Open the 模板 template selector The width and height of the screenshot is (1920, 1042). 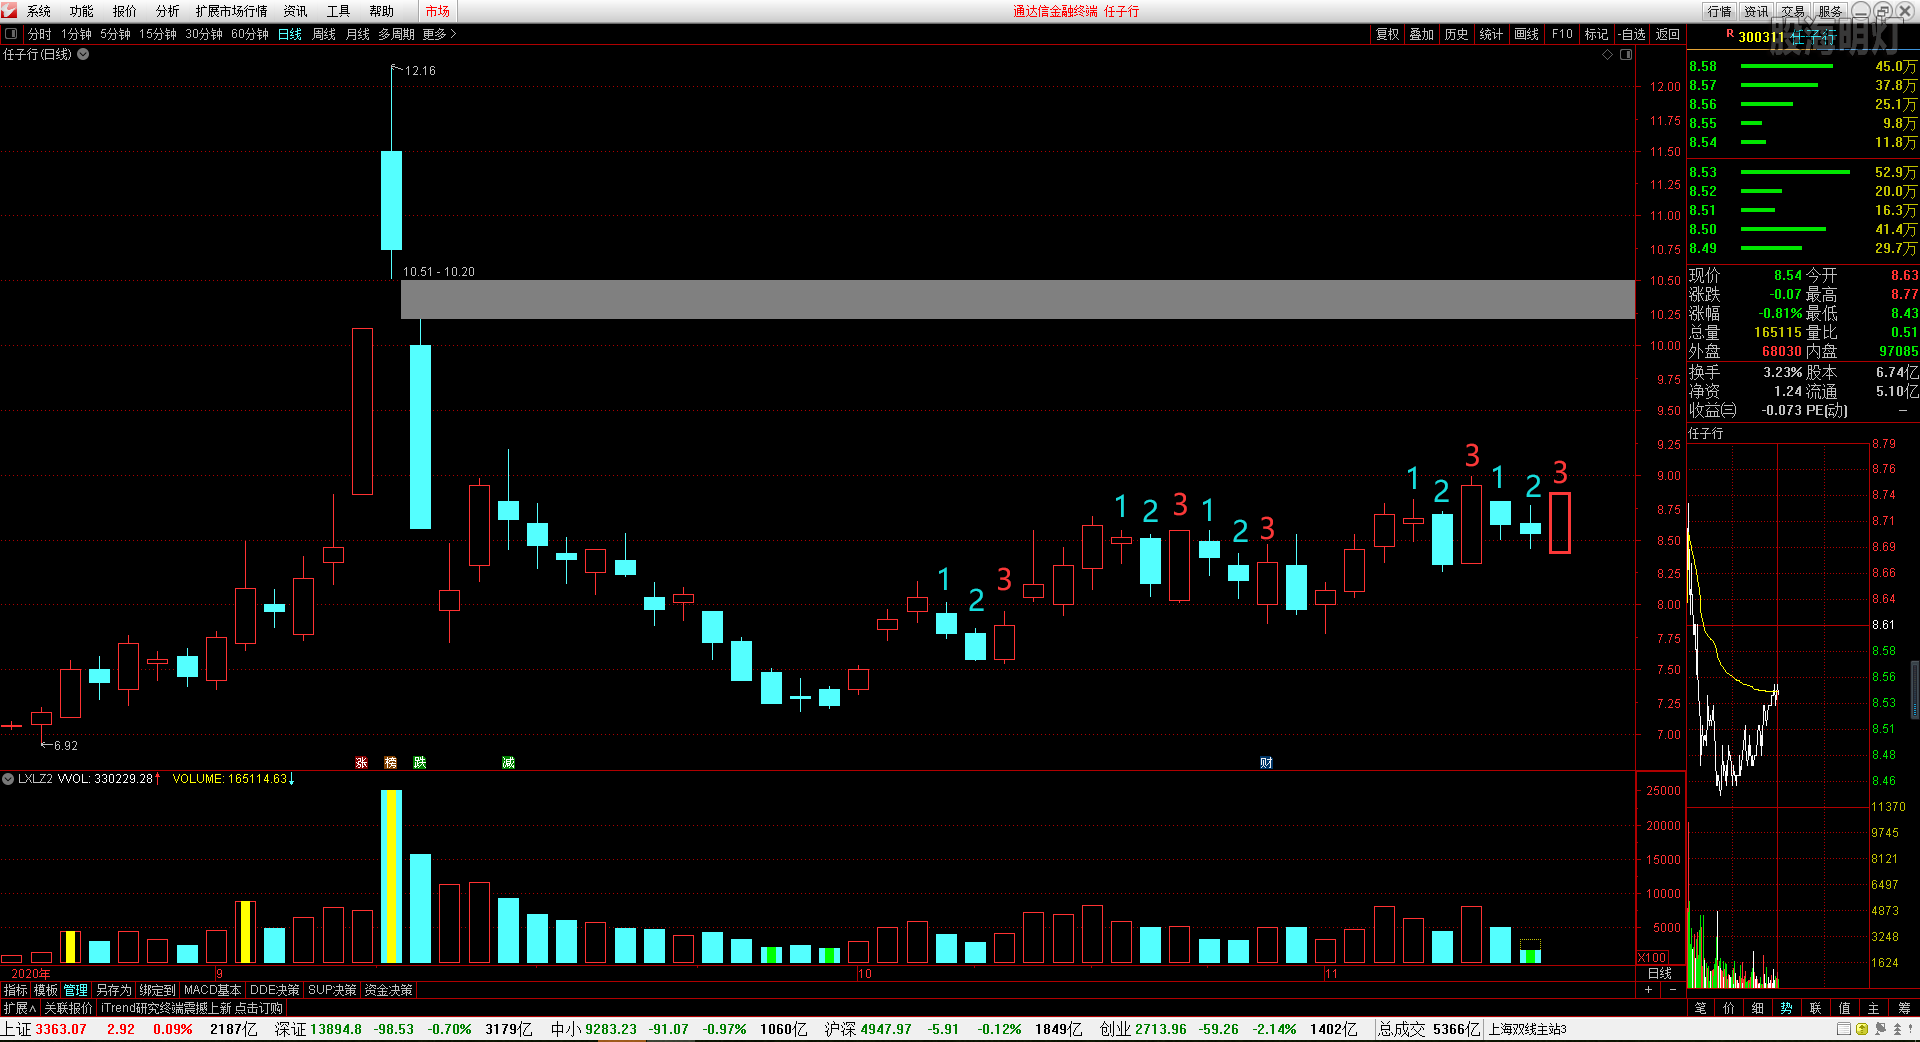(46, 990)
